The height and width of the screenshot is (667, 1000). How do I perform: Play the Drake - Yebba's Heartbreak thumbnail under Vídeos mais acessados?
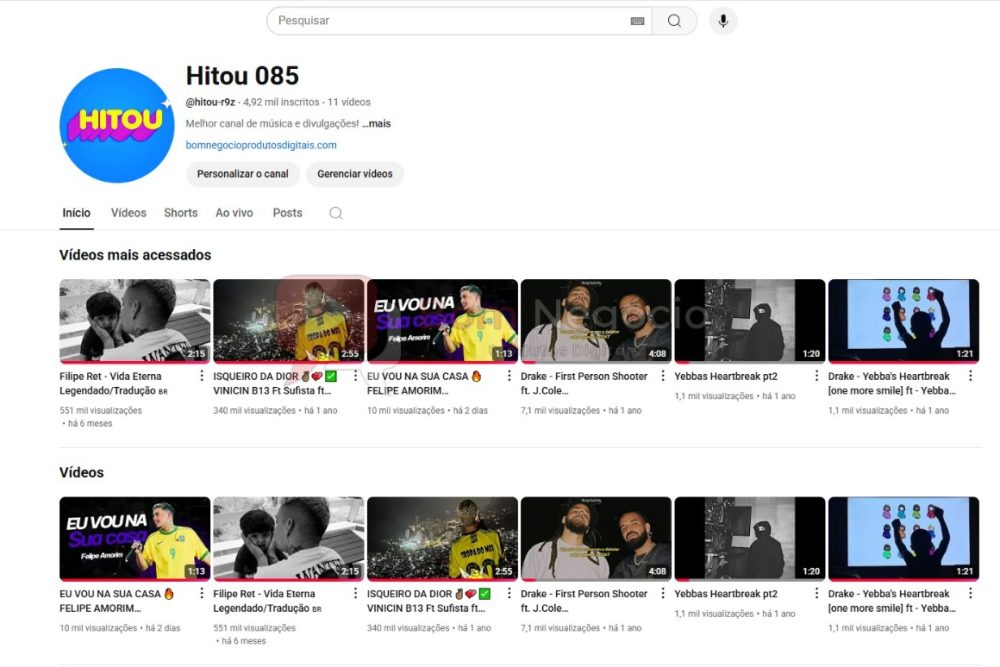click(x=903, y=321)
